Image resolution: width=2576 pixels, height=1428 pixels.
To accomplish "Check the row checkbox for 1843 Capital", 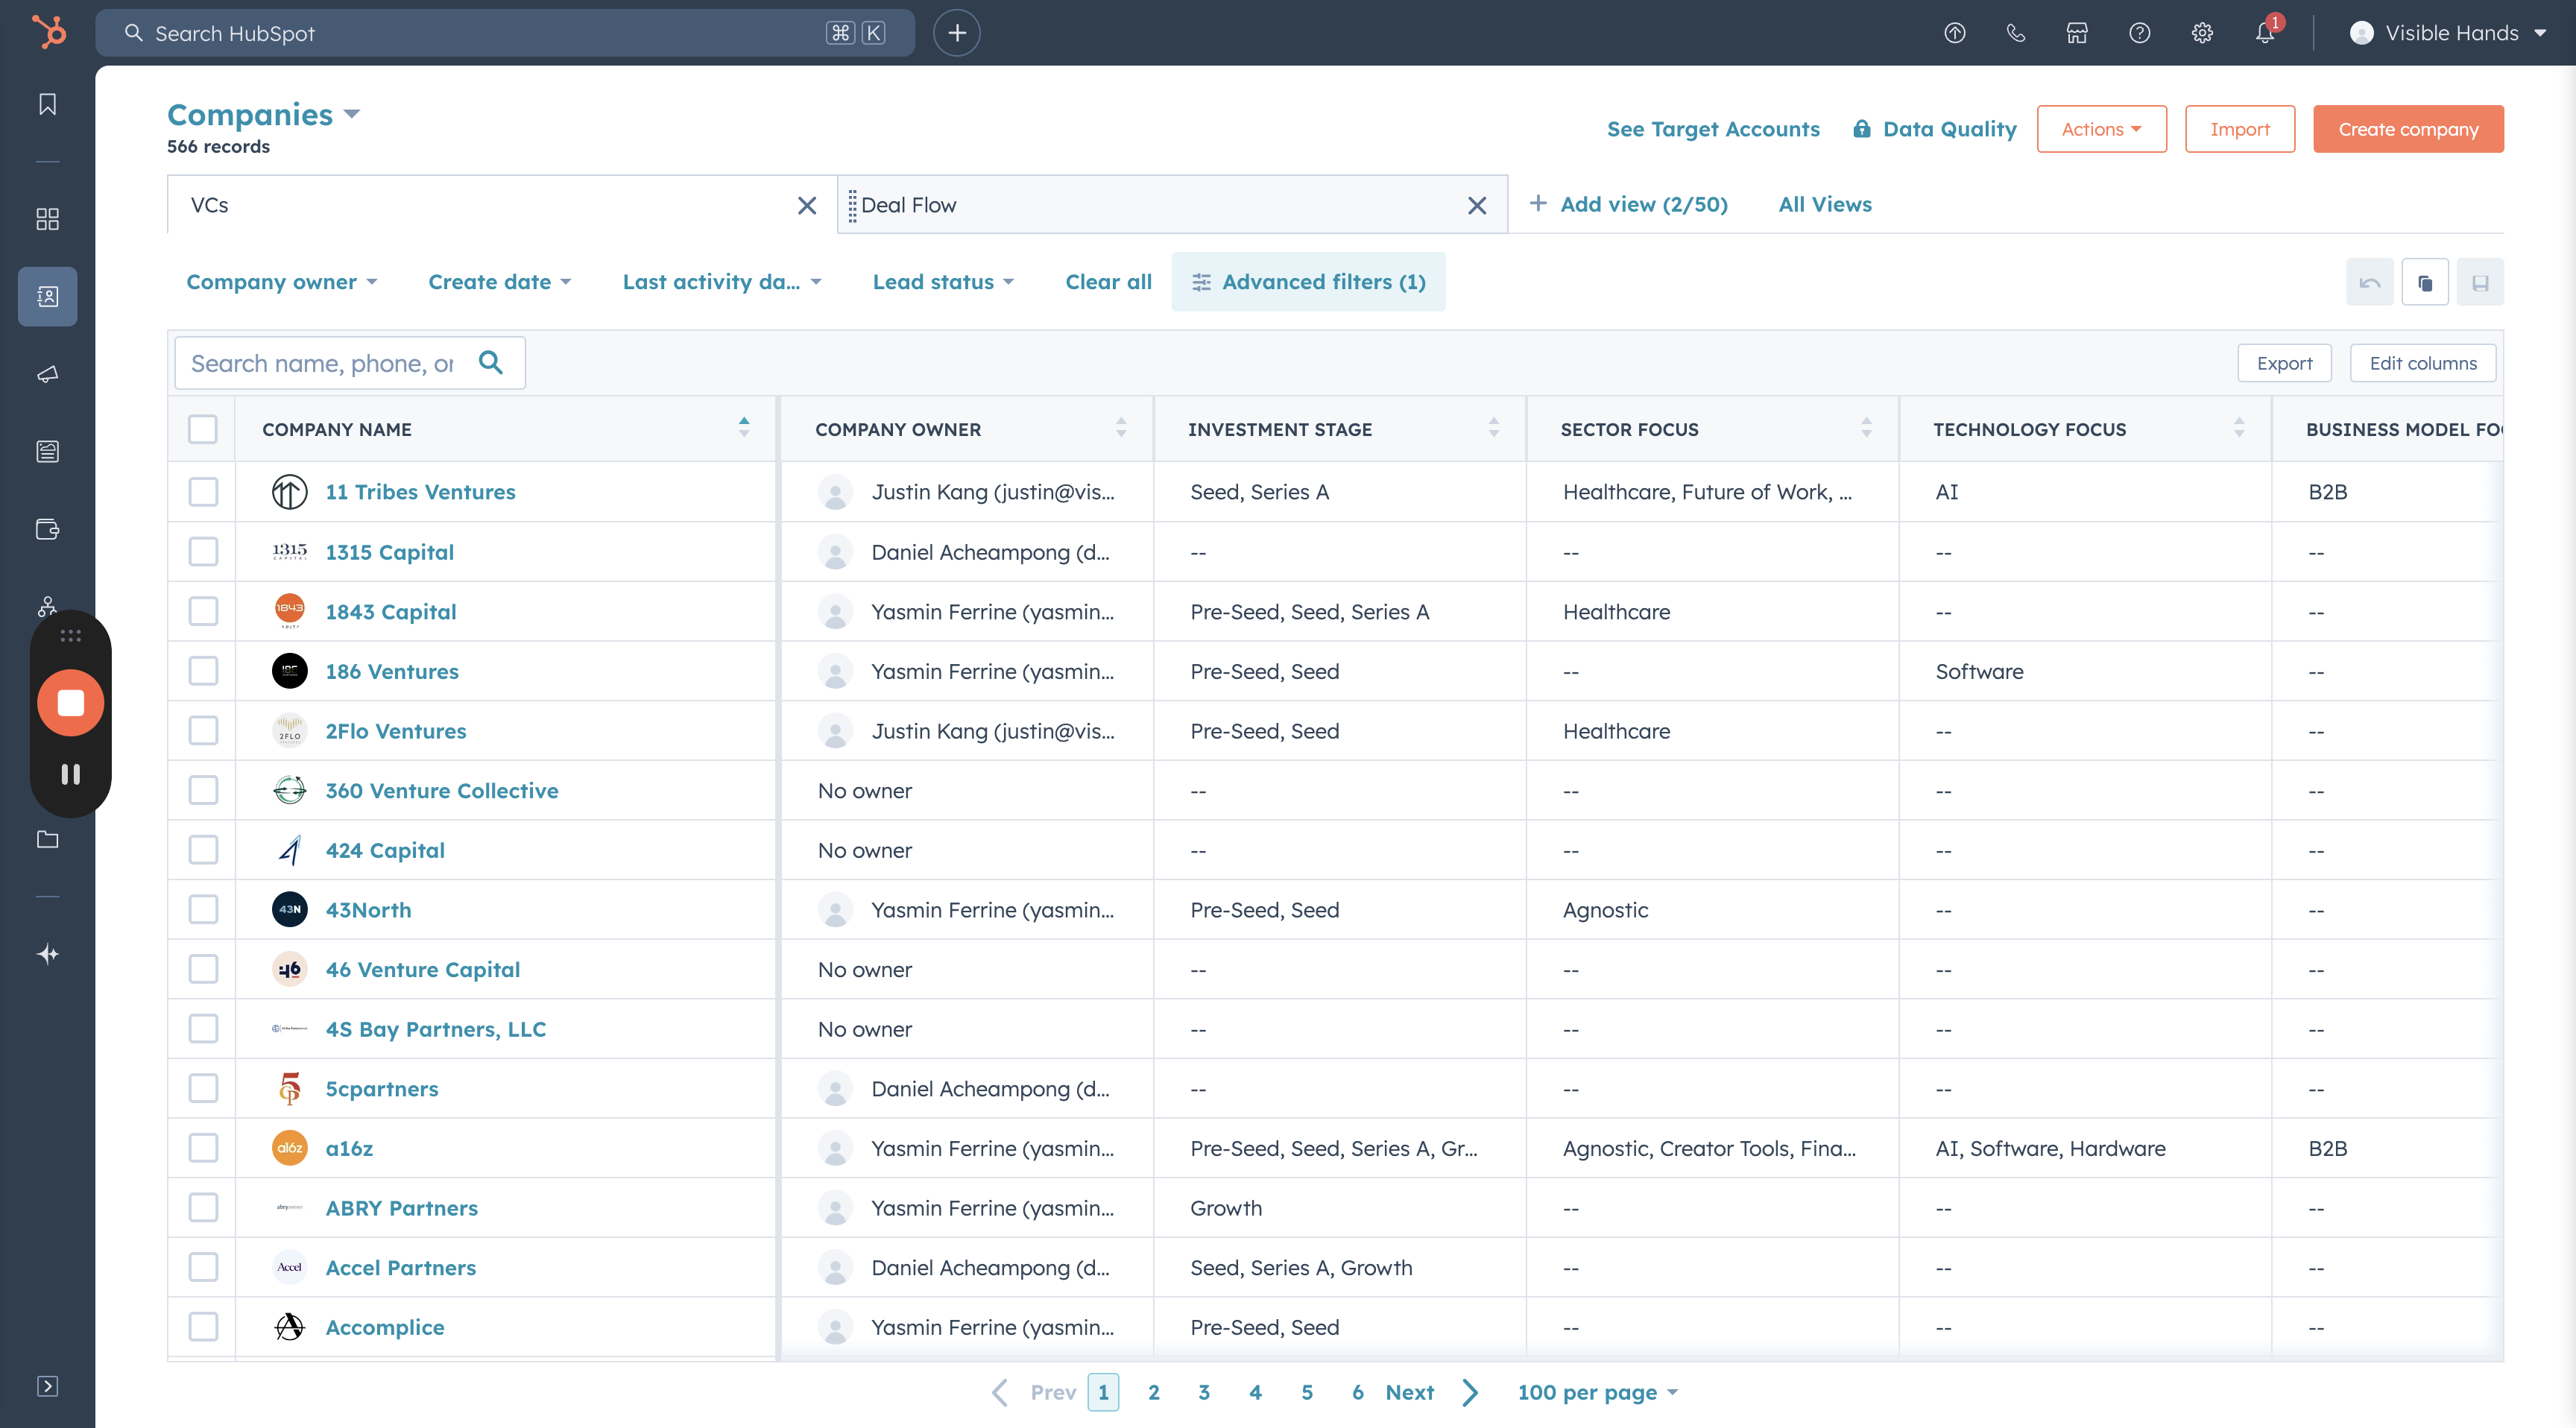I will point(203,611).
